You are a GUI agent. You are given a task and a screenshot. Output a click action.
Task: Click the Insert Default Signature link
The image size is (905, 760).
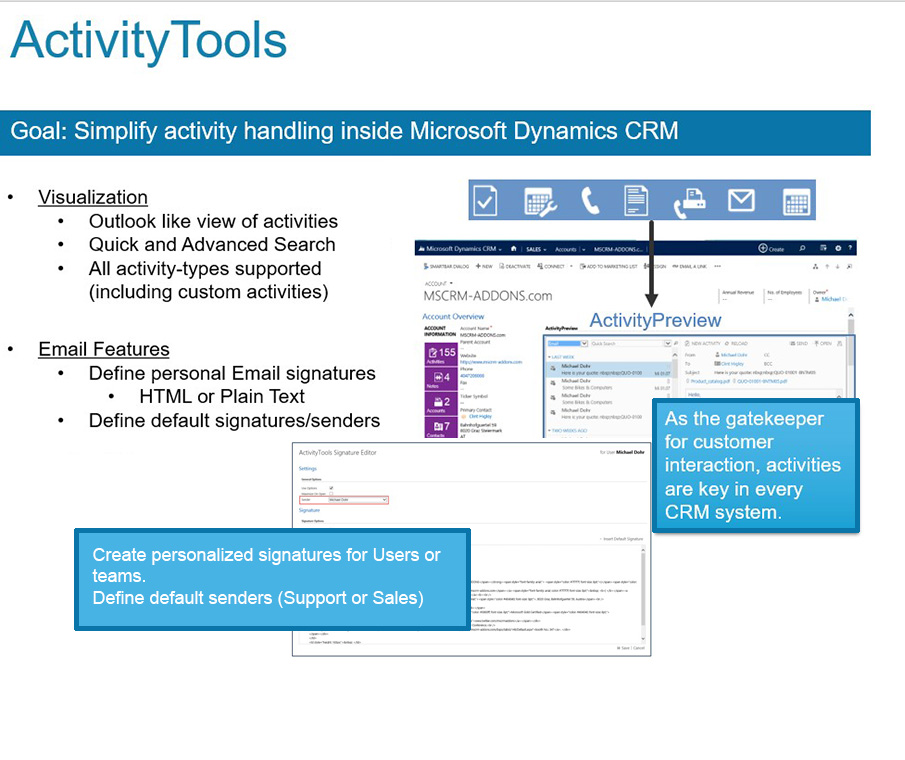coord(621,539)
